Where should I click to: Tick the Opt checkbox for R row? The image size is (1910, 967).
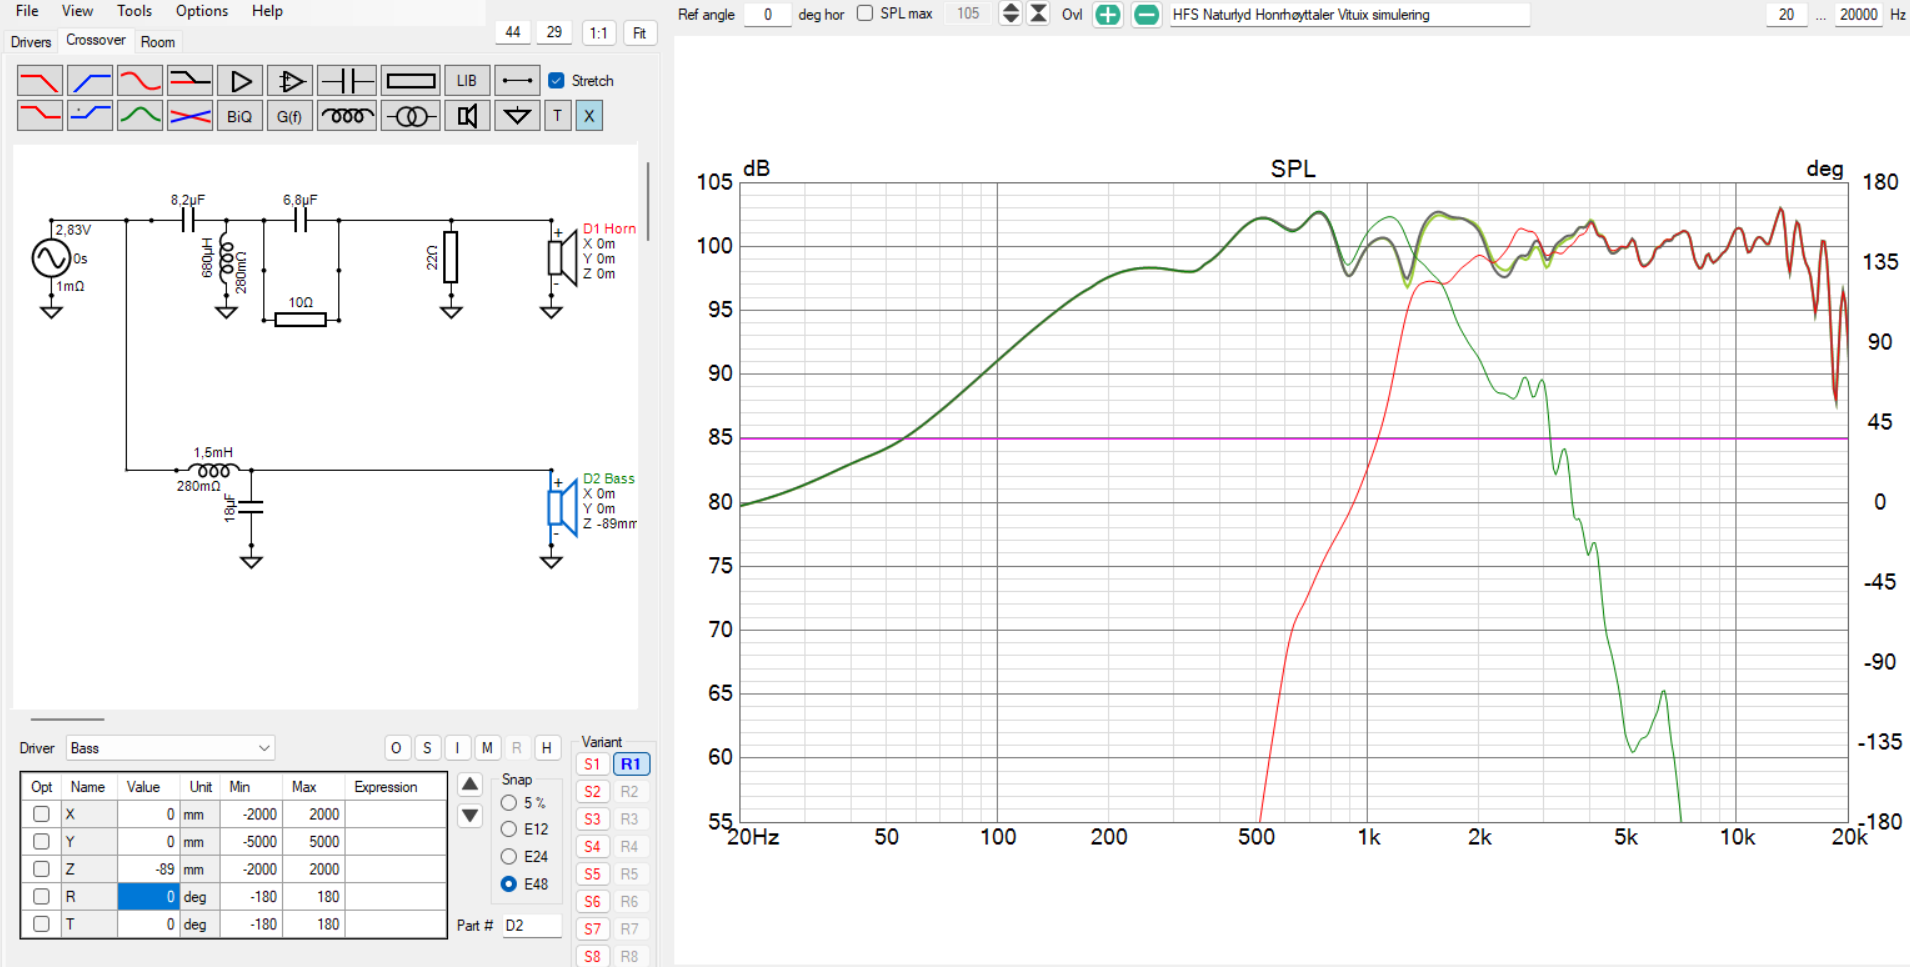click(x=41, y=896)
